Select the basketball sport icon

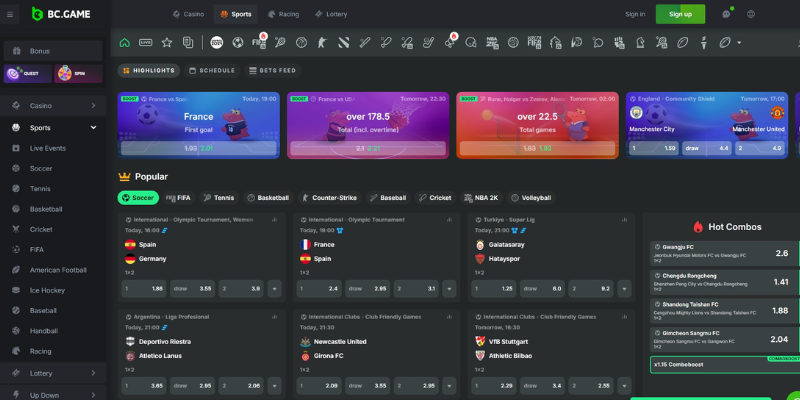(x=301, y=42)
